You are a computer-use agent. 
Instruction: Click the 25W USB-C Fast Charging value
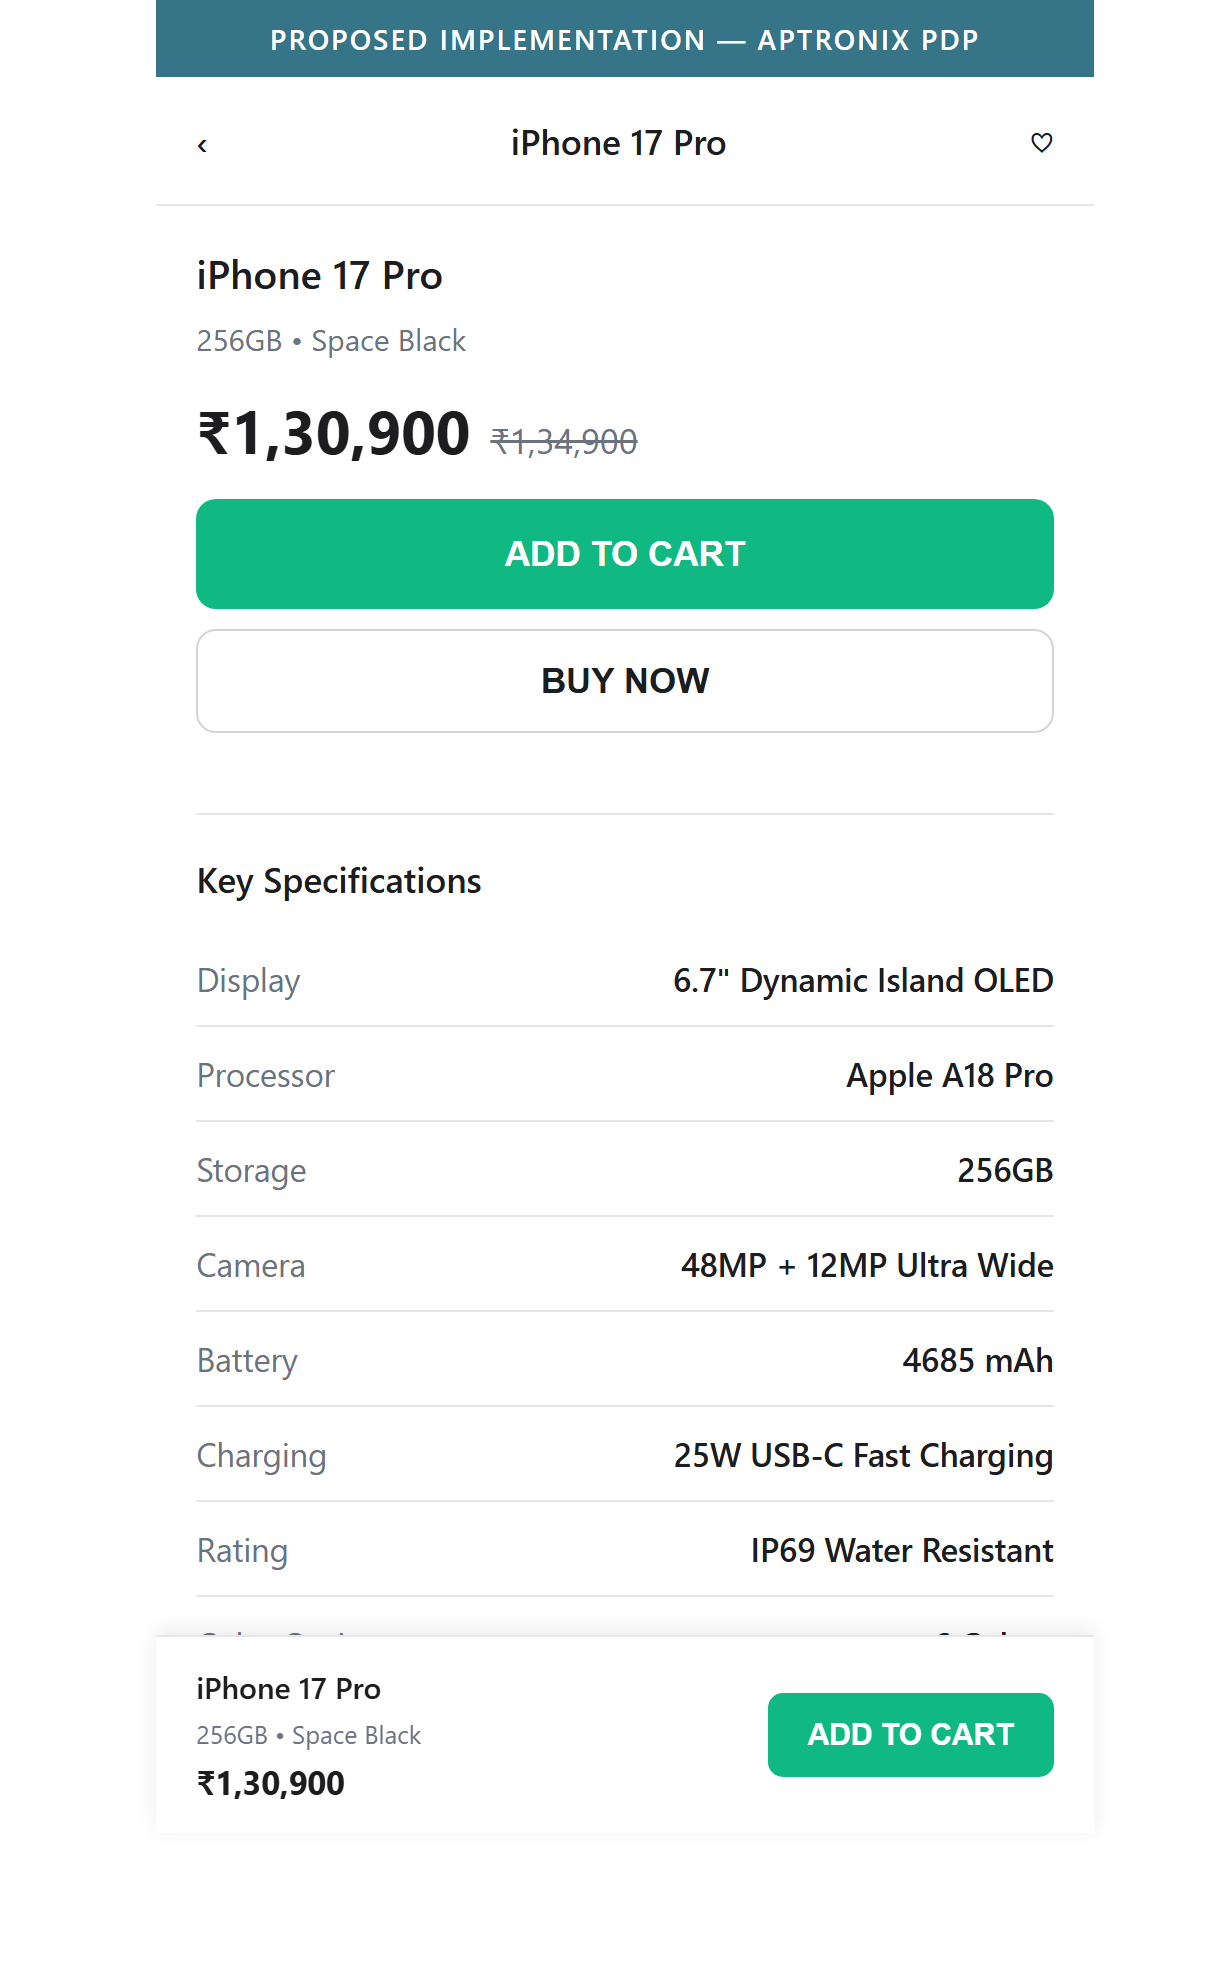(864, 1456)
